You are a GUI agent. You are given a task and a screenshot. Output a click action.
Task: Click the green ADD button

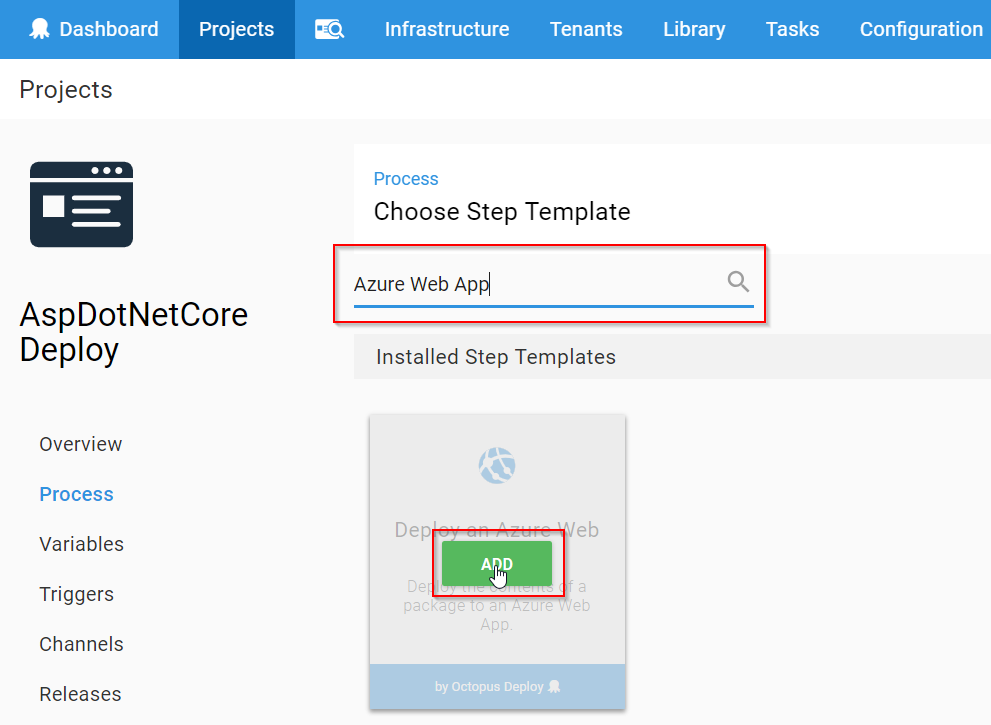click(x=497, y=563)
